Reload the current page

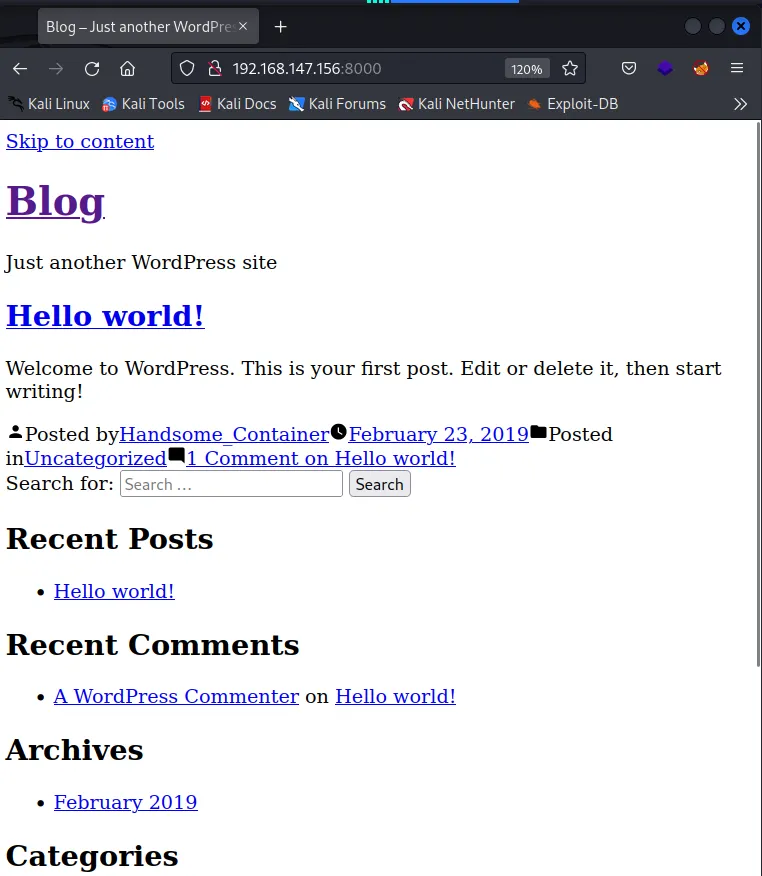(92, 69)
